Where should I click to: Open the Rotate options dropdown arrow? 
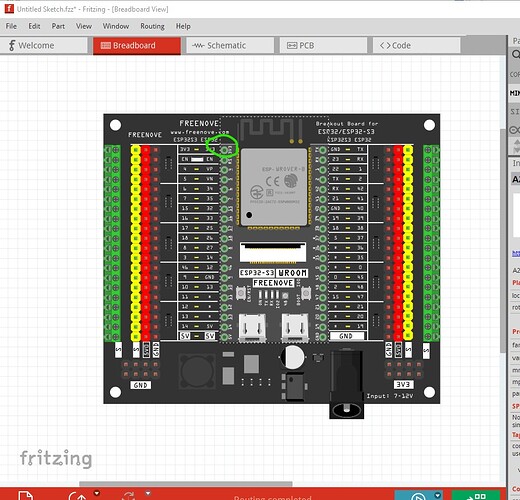click(97, 493)
